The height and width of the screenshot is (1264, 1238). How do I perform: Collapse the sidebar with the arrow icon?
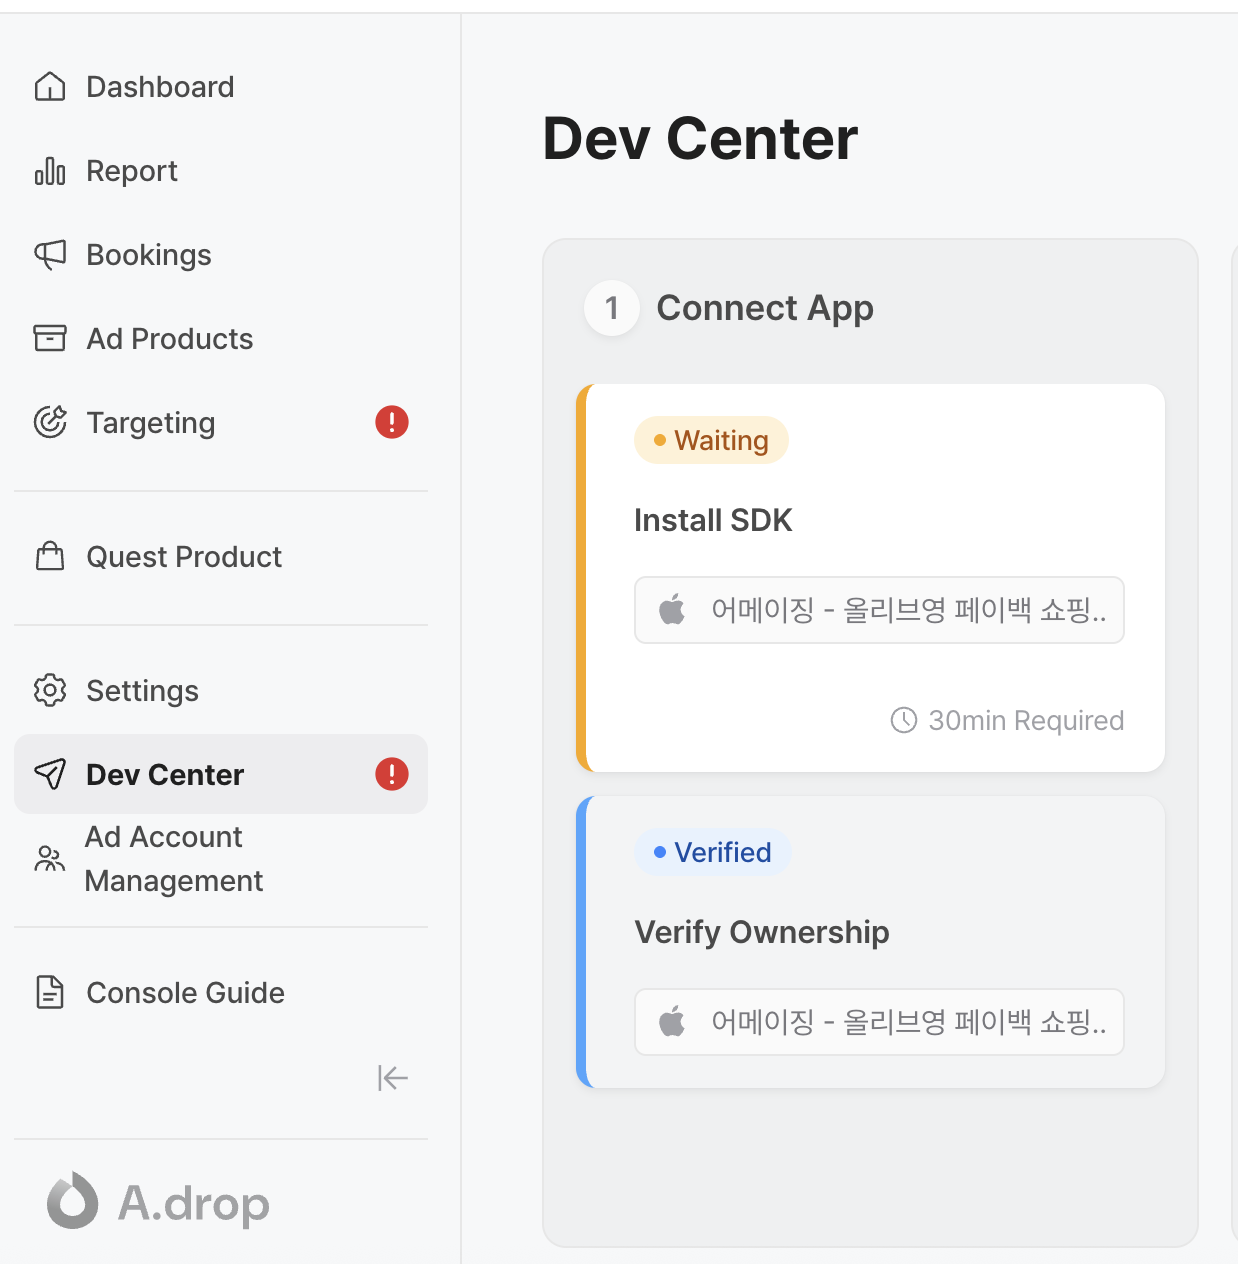click(393, 1078)
